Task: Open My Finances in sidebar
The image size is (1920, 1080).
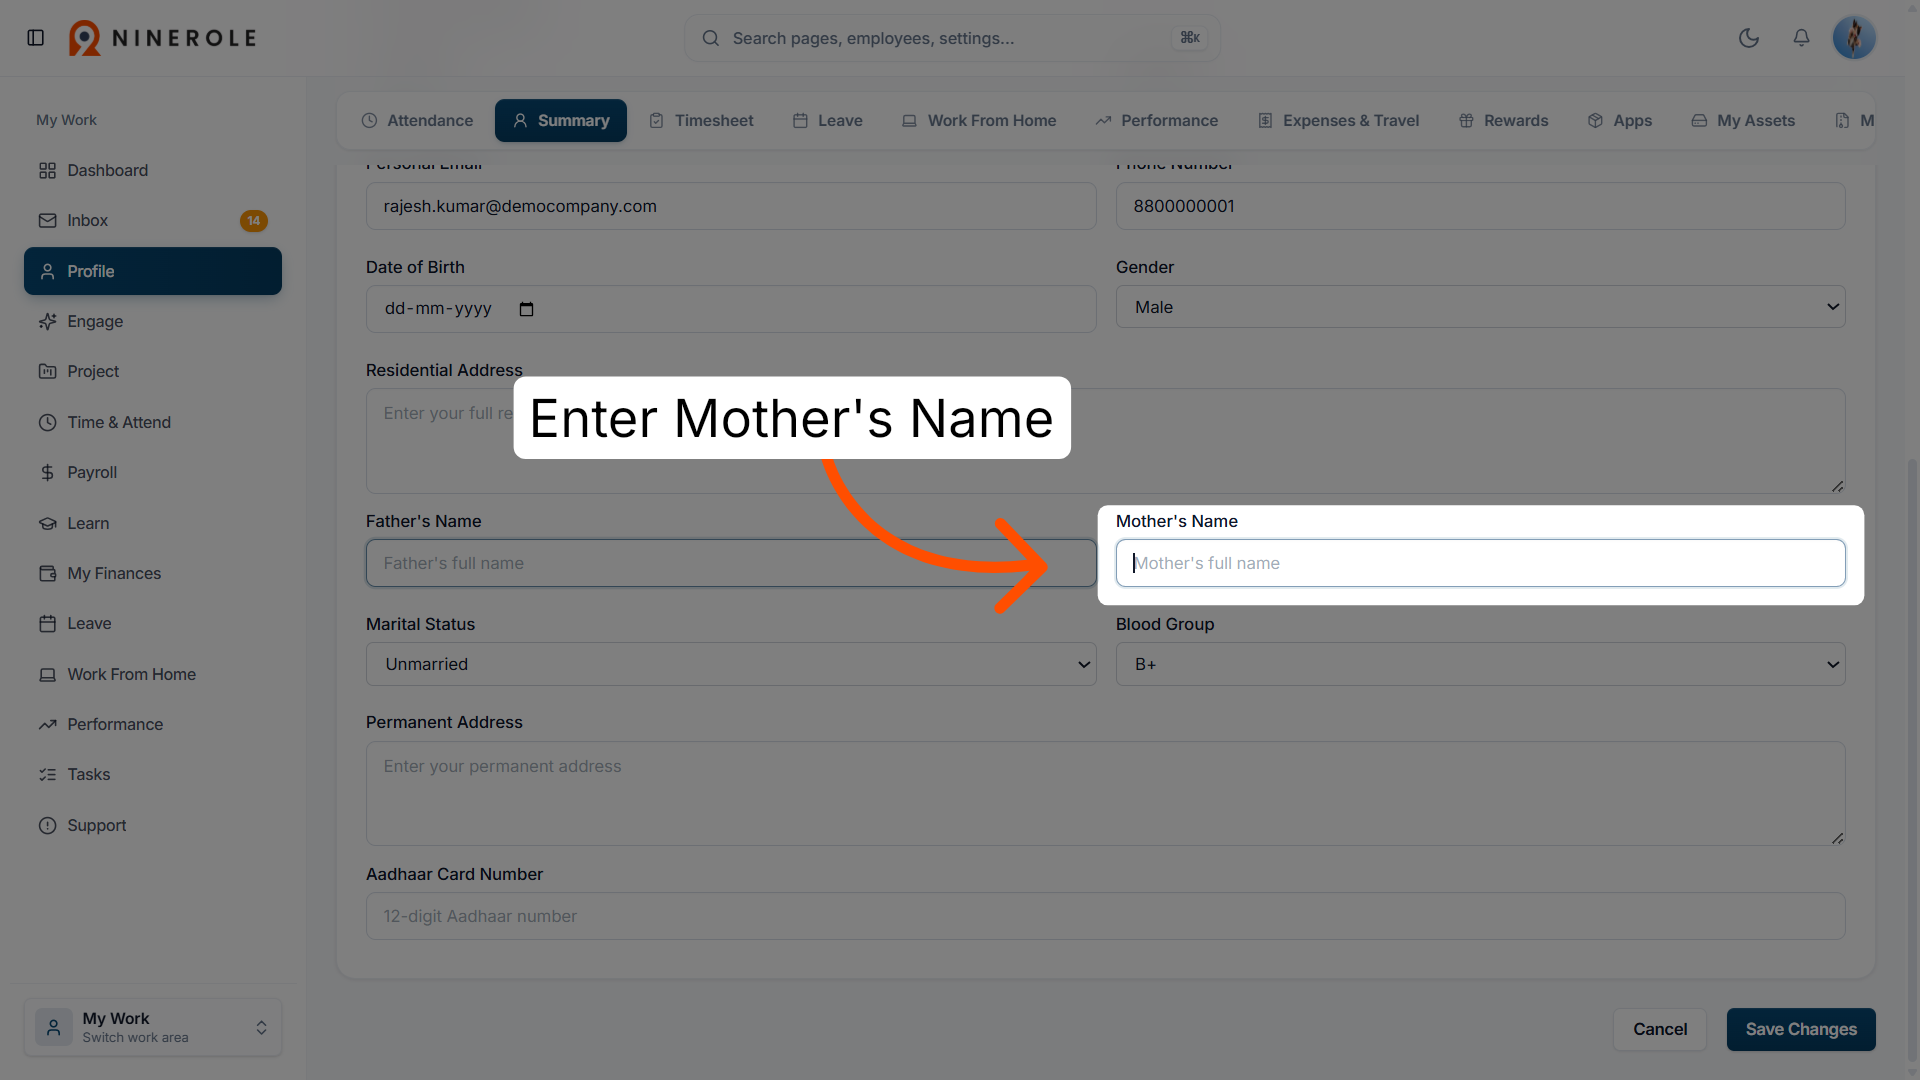Action: coord(153,573)
